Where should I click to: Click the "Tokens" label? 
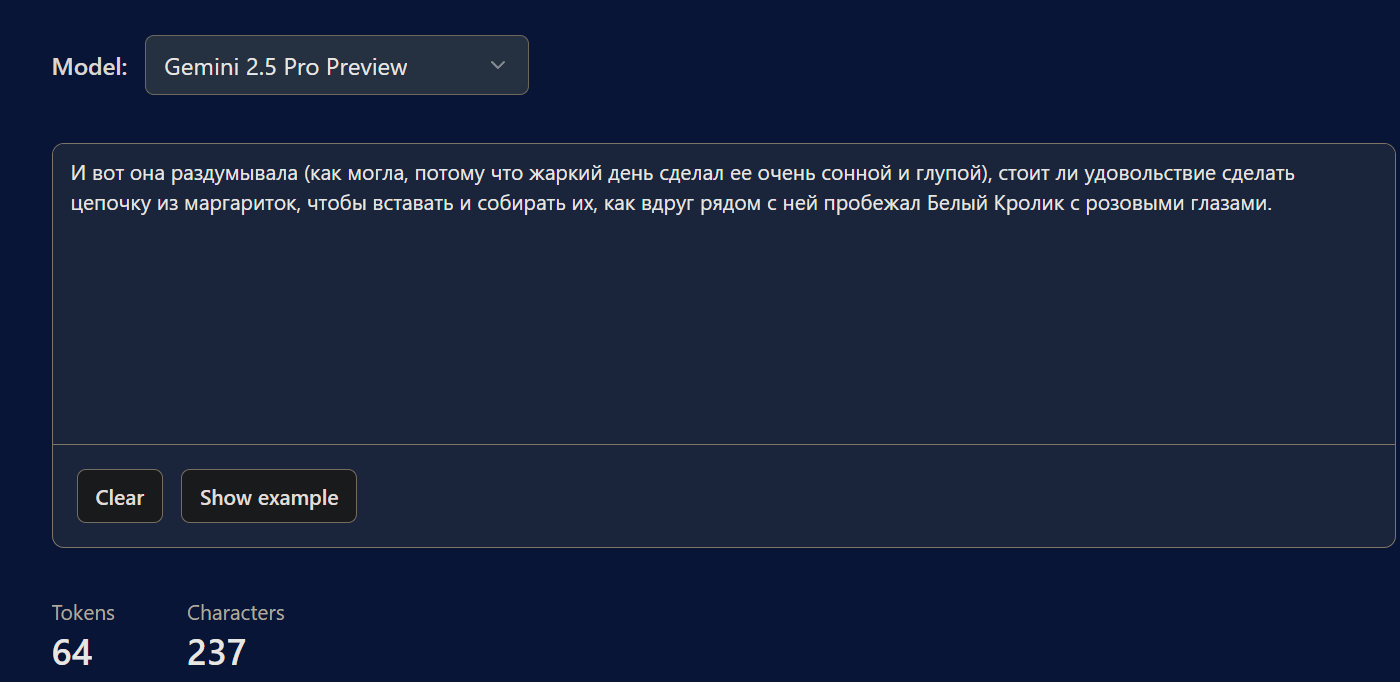pos(83,613)
